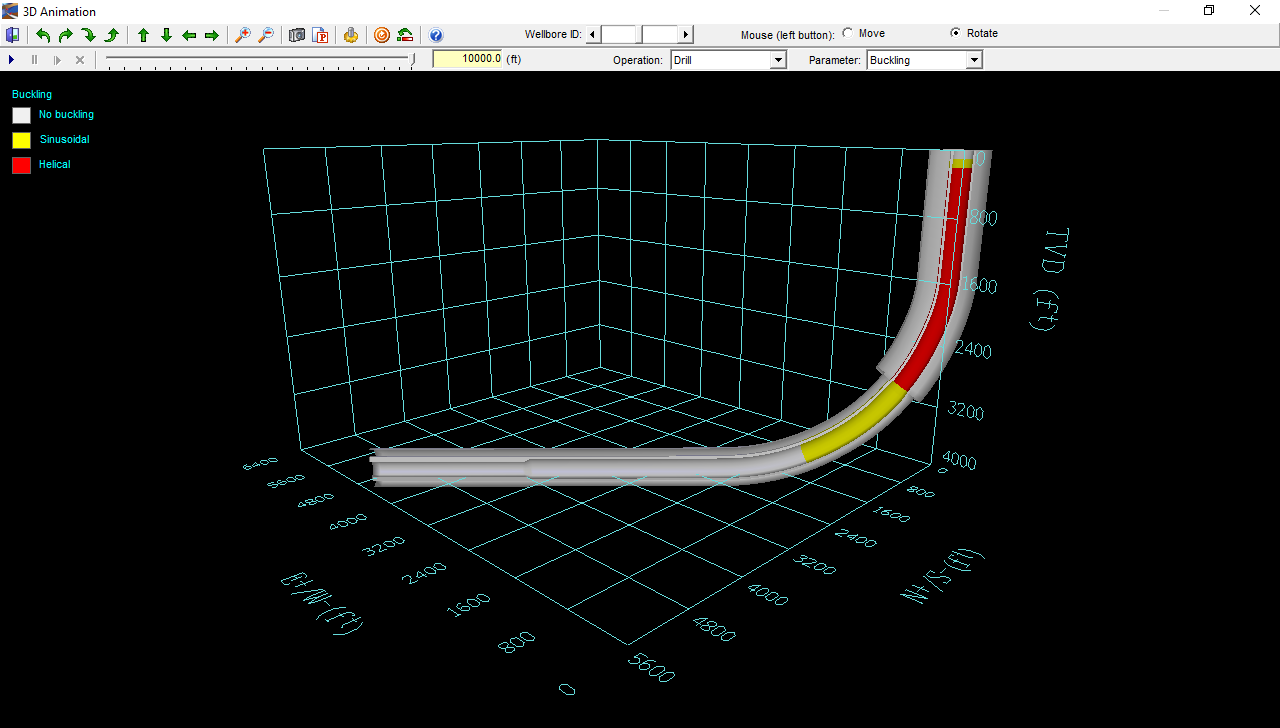The height and width of the screenshot is (728, 1280).
Task: Click the export to PowerPoint icon
Action: pyautogui.click(x=320, y=35)
